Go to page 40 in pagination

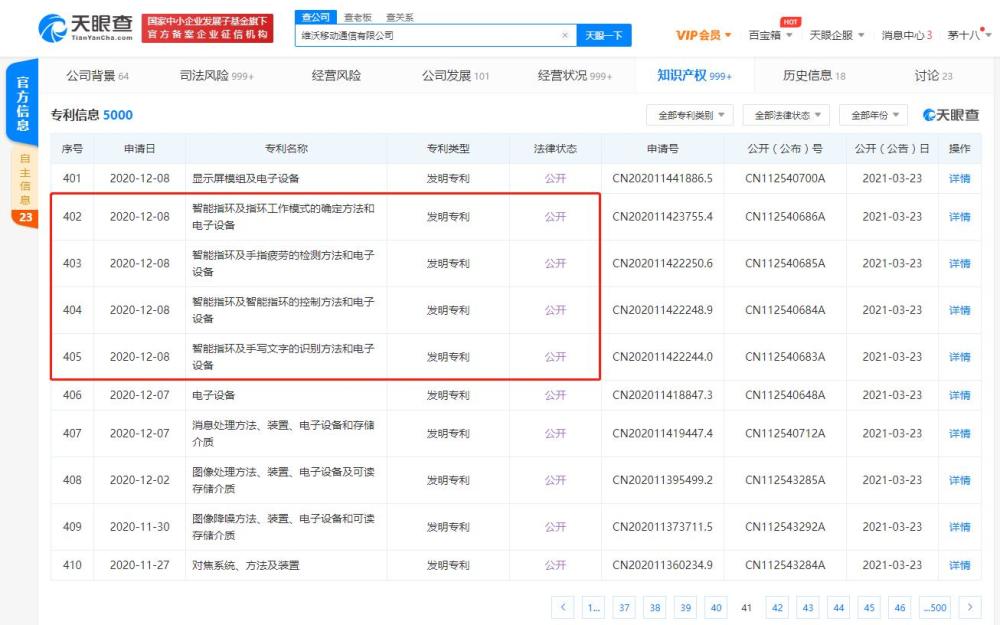tap(716, 607)
